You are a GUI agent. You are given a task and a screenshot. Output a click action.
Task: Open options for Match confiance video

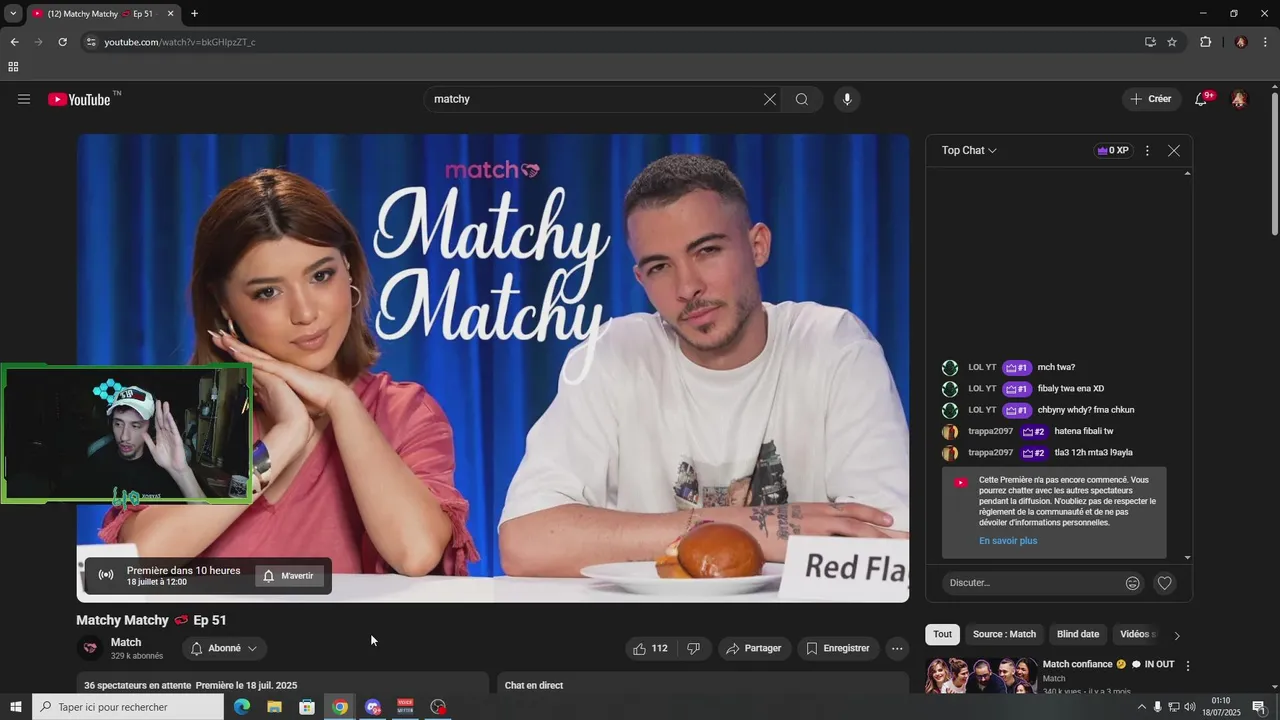1188,666
